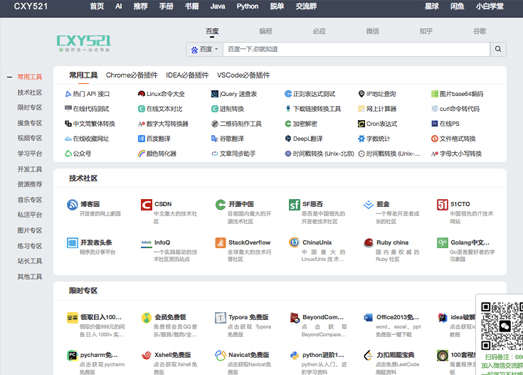Open Typora 免费版 card

(243, 325)
